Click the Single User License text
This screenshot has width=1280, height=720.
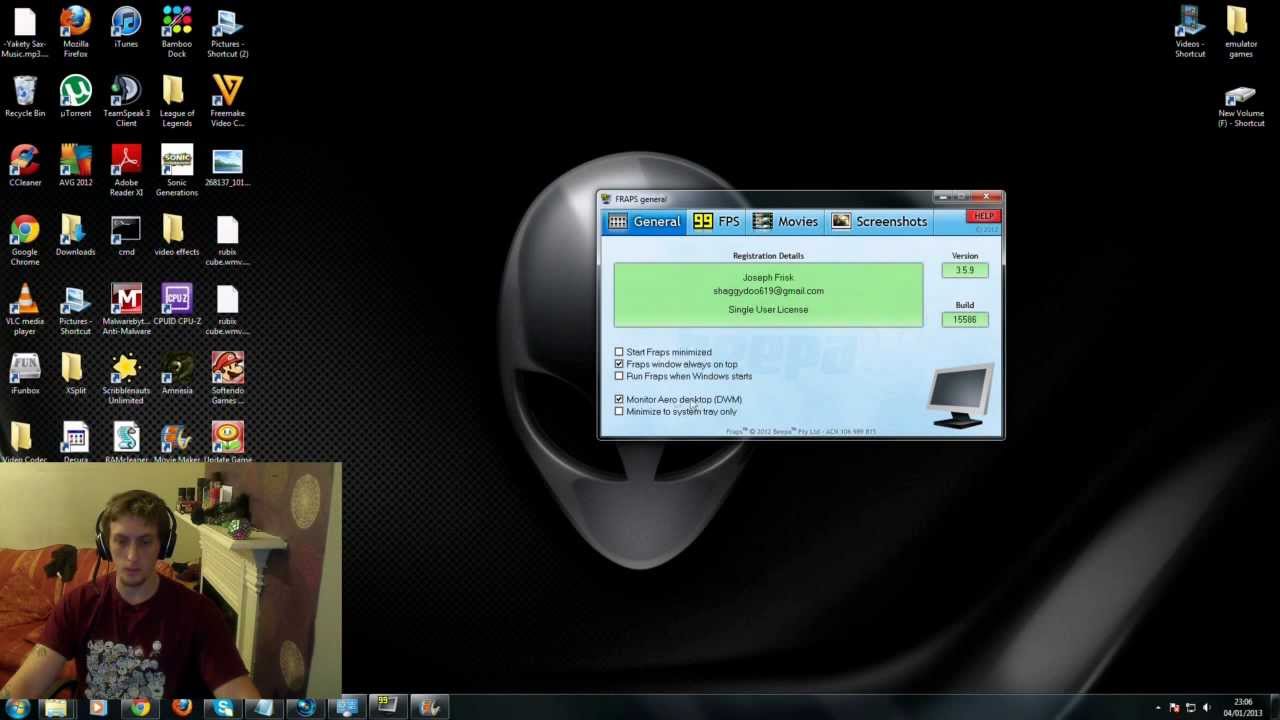[768, 310]
